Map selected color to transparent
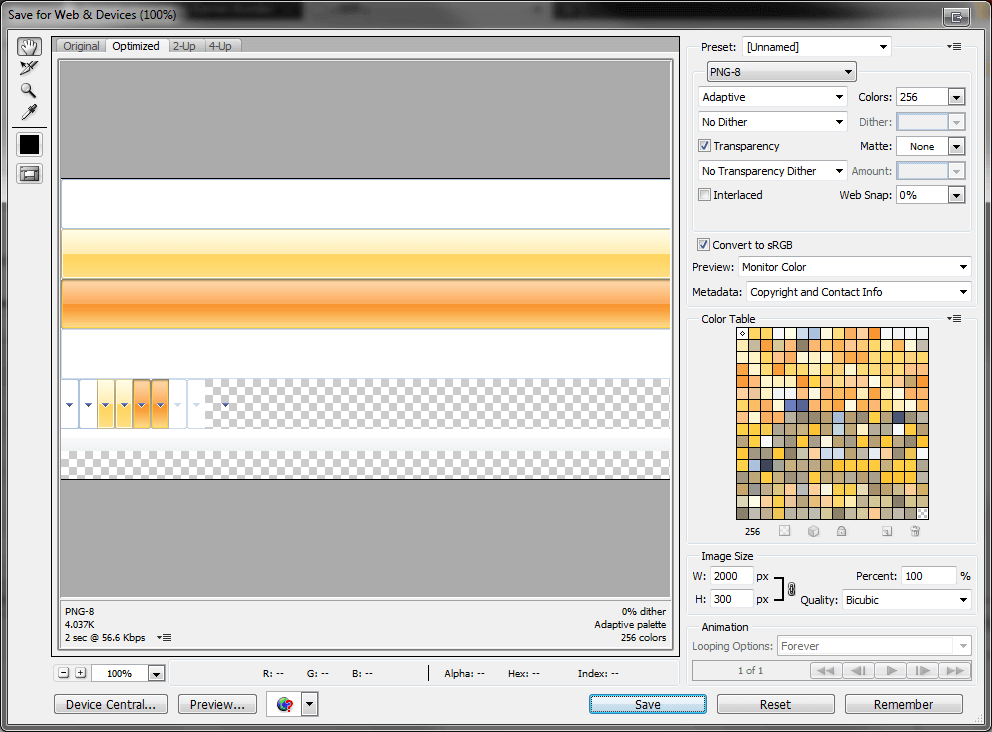Viewport: 992px width, 732px height. [785, 531]
